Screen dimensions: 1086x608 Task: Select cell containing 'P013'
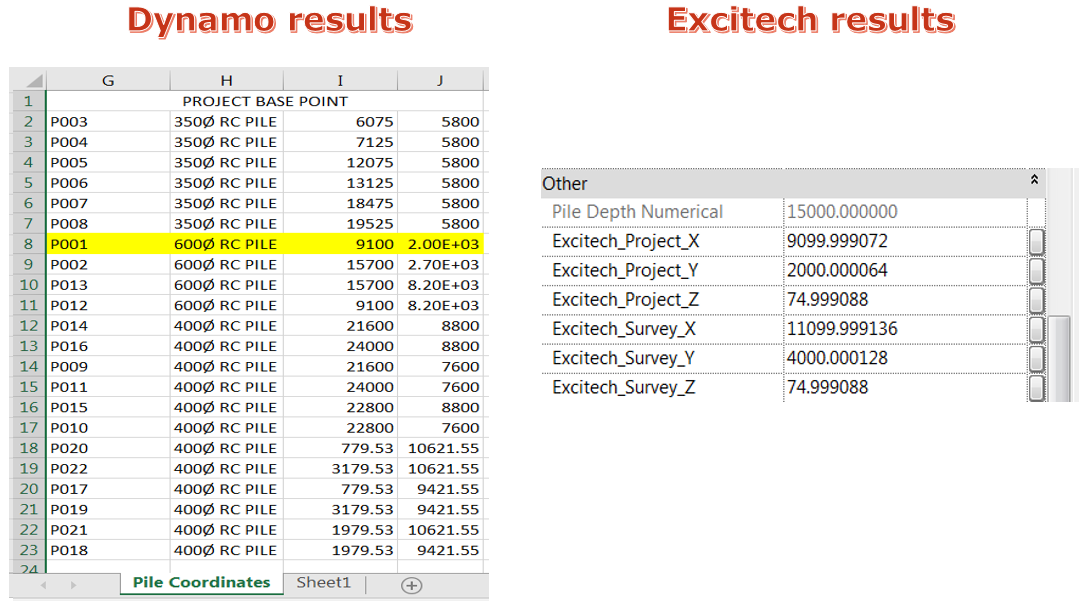point(108,285)
